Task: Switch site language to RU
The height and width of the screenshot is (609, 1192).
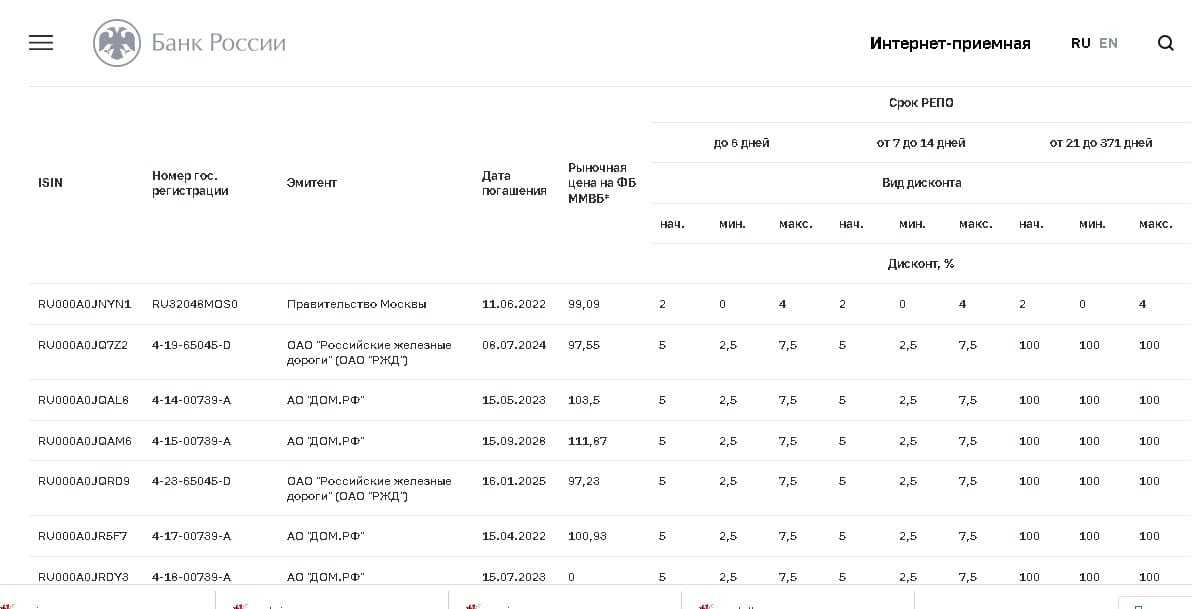Action: [x=1080, y=43]
